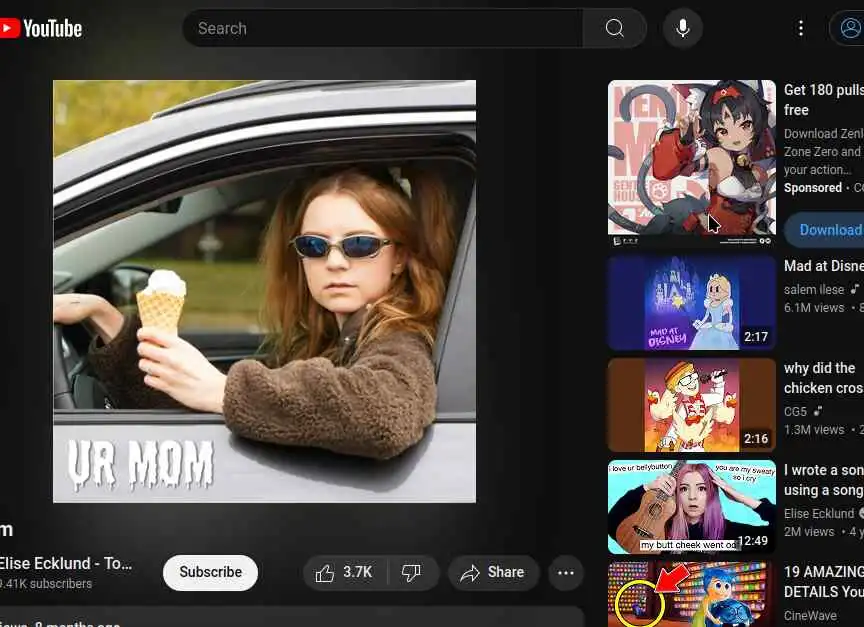Start voice search with the microphone
The image size is (864, 627).
[x=683, y=28]
